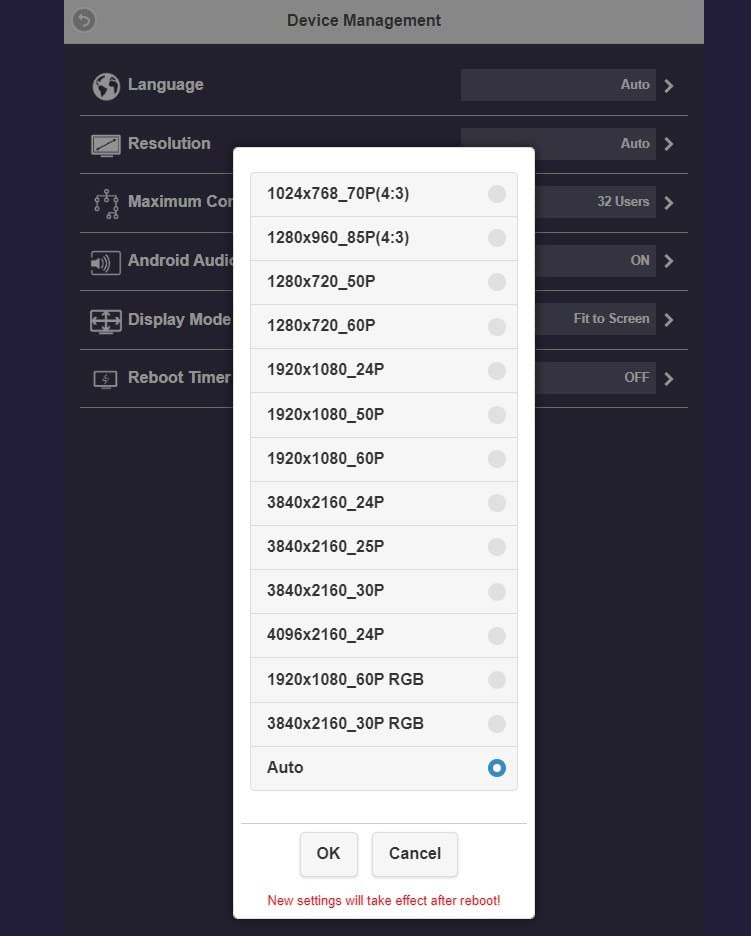Choose 1920x1080_60P radio option
Screen dimensions: 751x936
[x=497, y=459]
